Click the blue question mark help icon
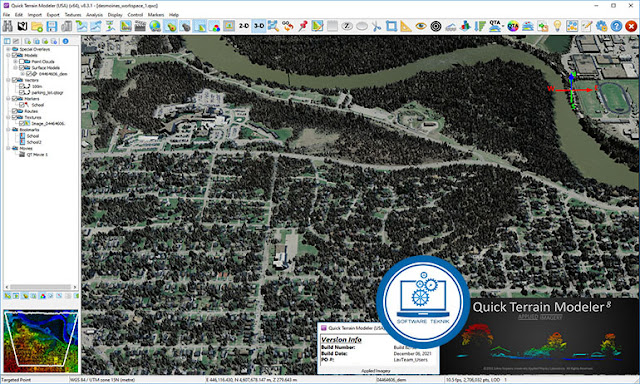This screenshot has height=384, width=640. tap(616, 26)
